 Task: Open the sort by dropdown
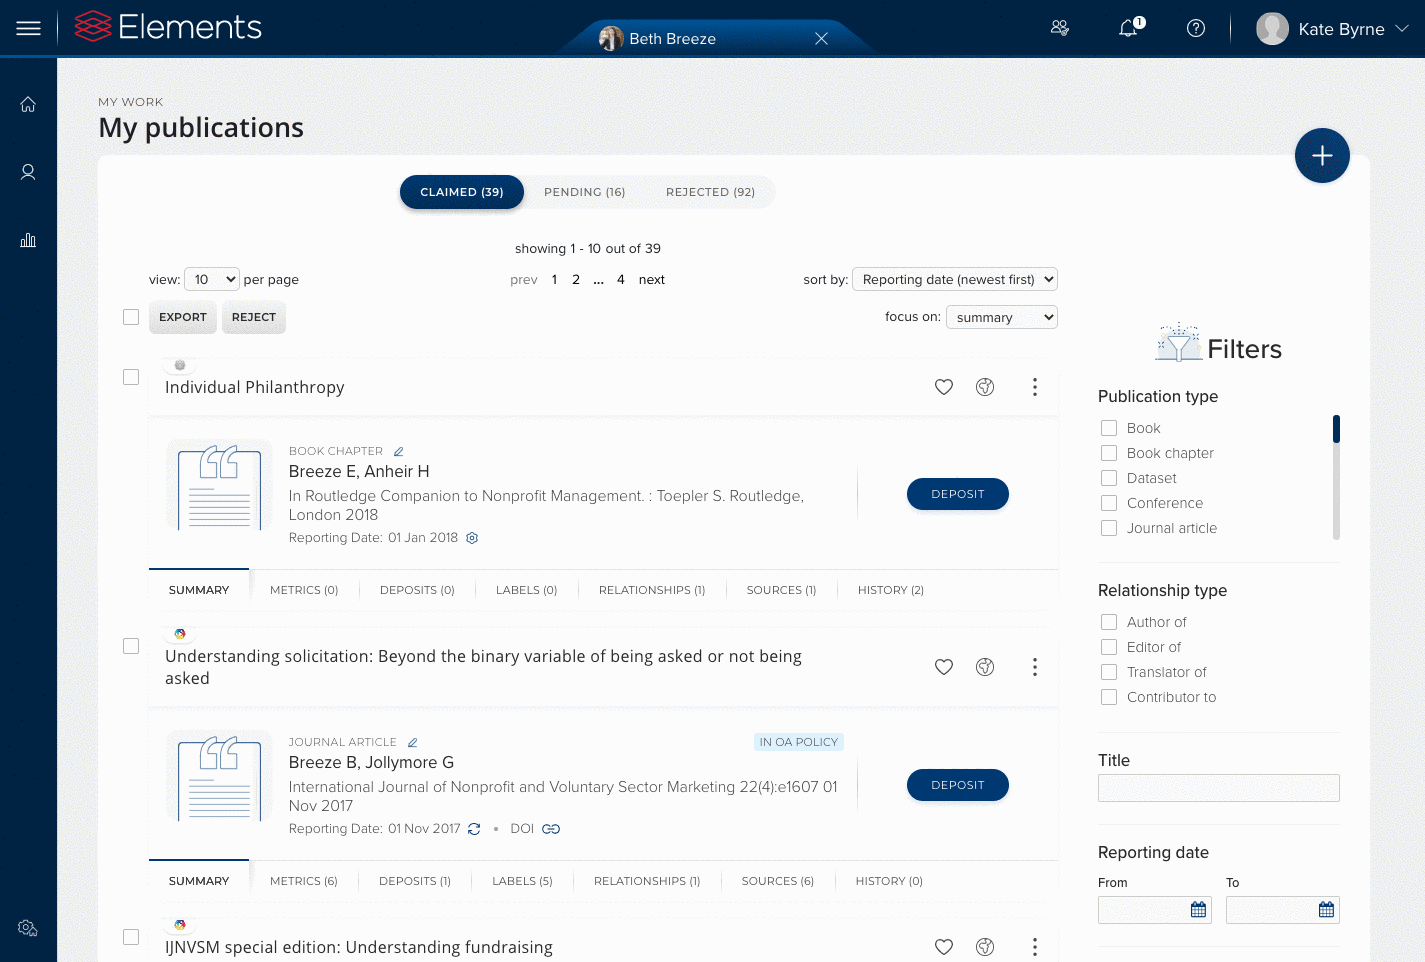[x=954, y=280]
